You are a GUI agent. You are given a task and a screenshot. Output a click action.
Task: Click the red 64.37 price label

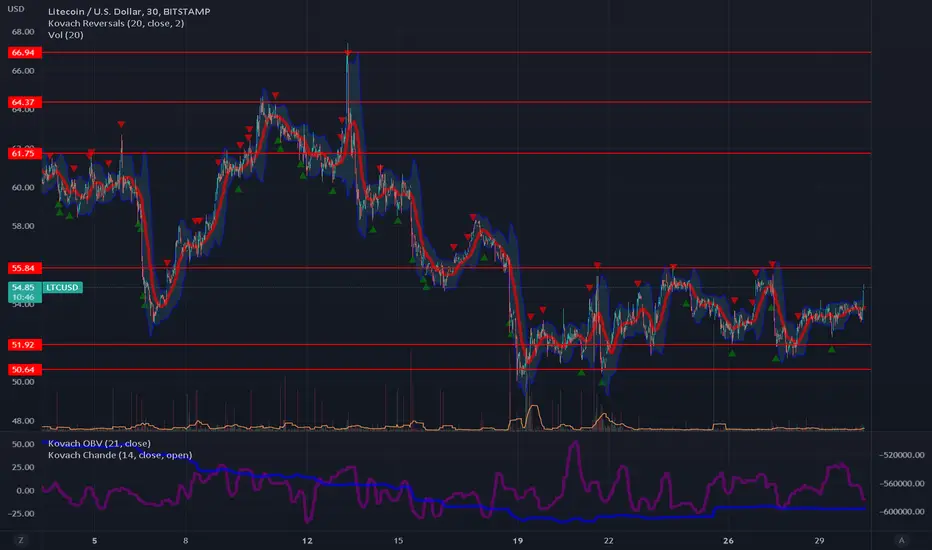pyautogui.click(x=24, y=102)
